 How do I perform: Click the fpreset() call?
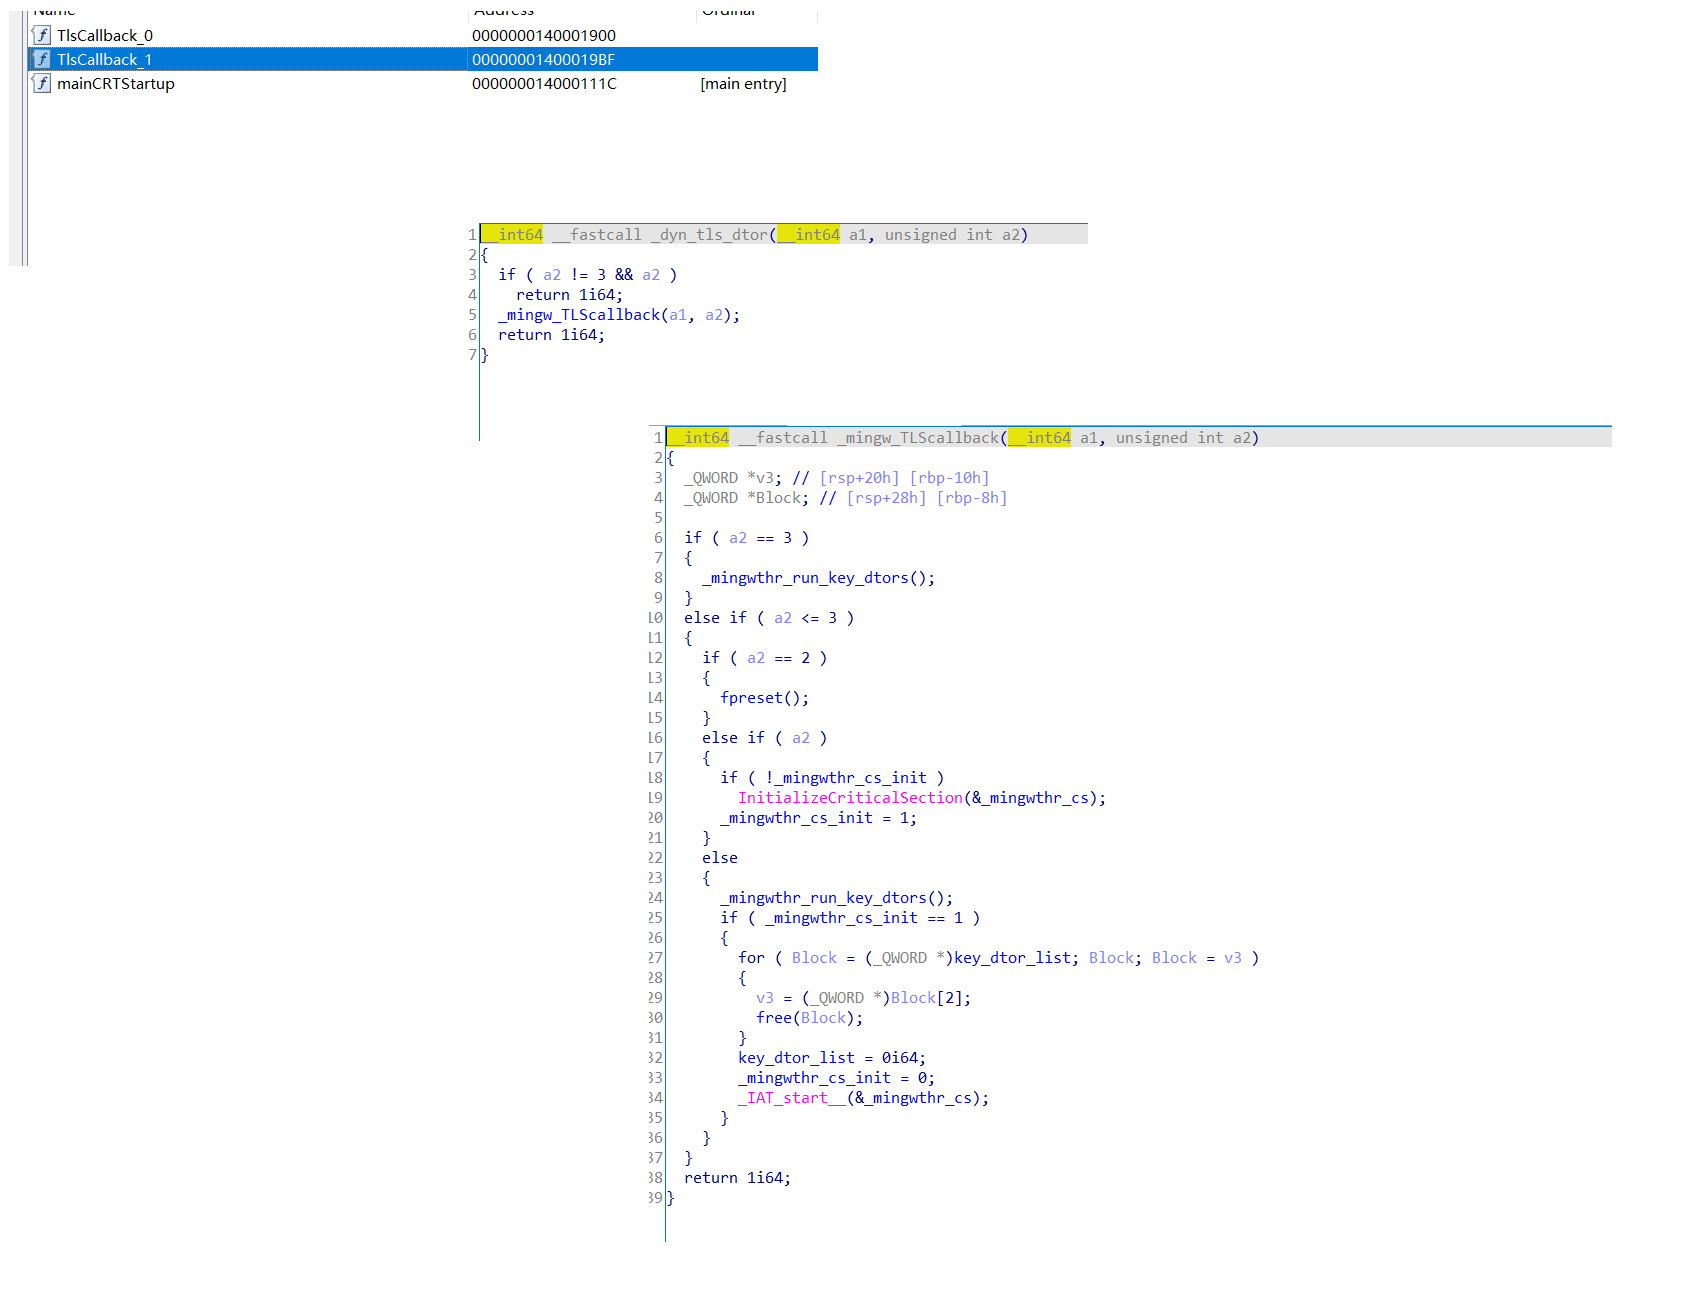tap(764, 698)
